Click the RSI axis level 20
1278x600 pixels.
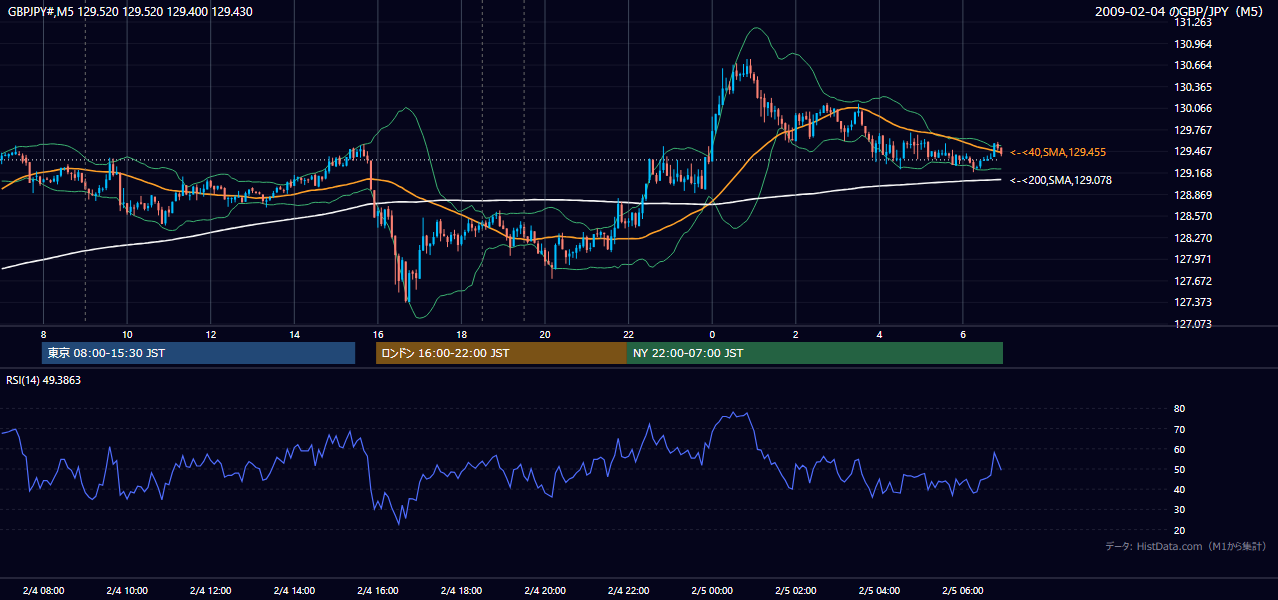(1180, 530)
